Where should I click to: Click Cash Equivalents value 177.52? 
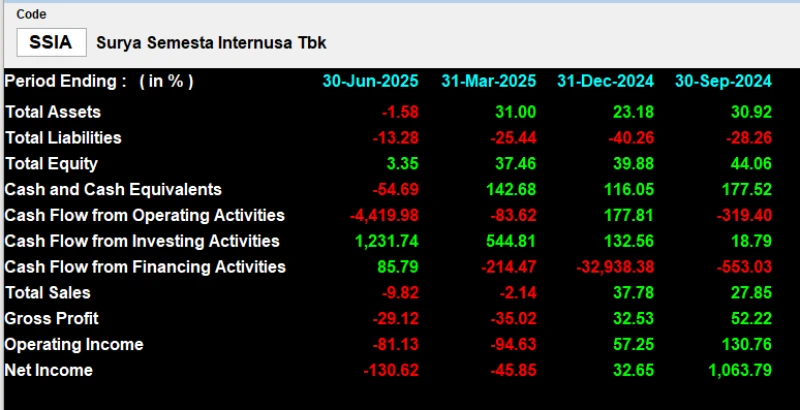click(746, 190)
